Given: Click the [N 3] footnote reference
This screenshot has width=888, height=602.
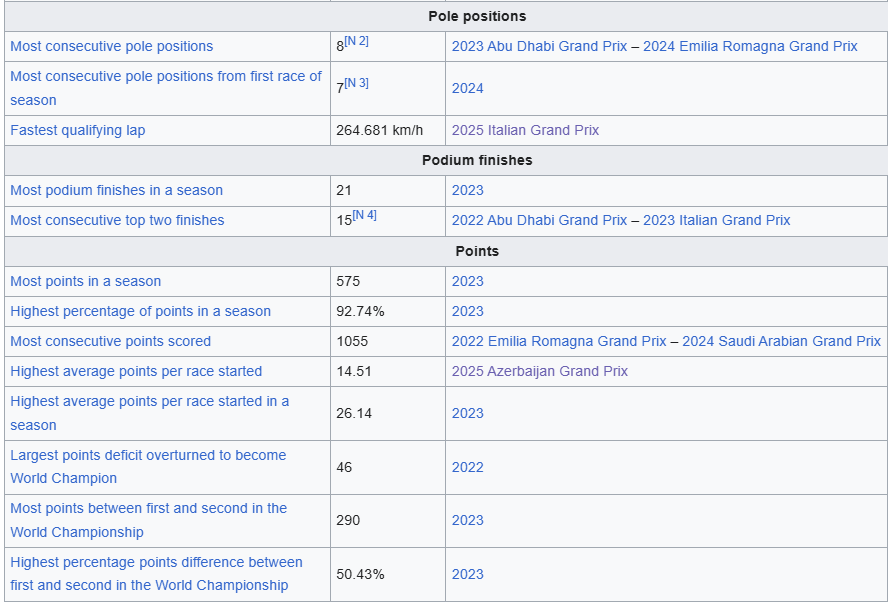Looking at the screenshot, I should 356,83.
